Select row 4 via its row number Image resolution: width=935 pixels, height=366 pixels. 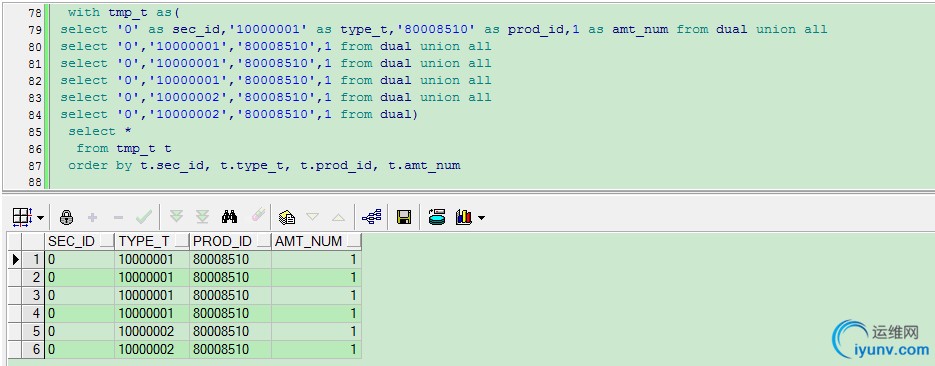(x=33, y=313)
